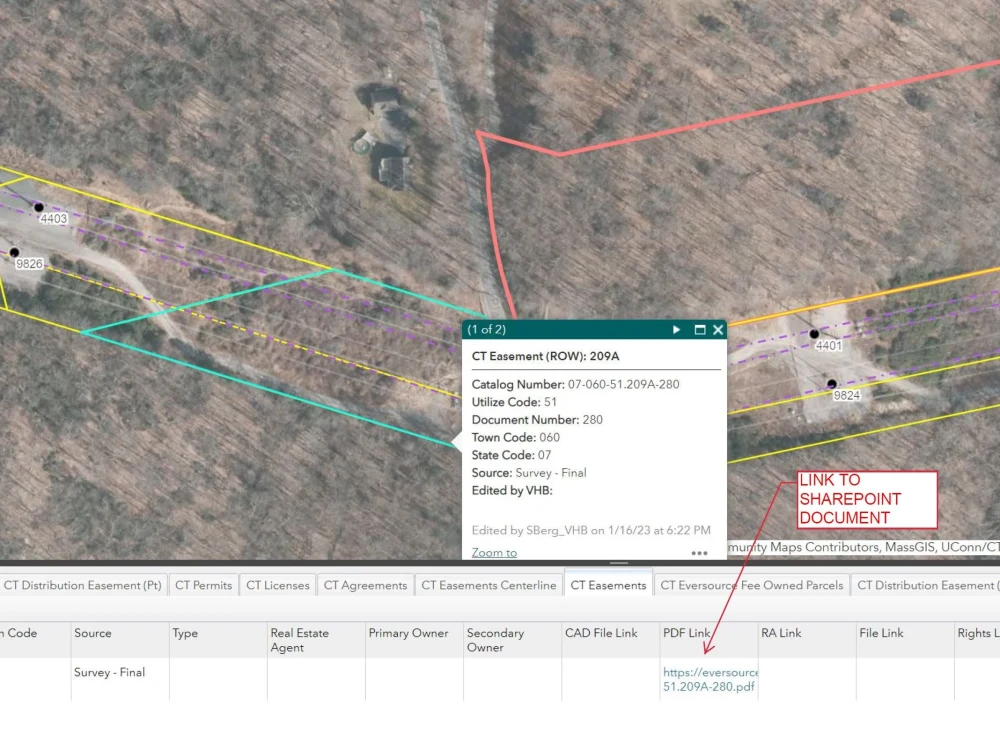Select the CT Agreements tab
Screen dimensions: 1000x750
click(365, 585)
